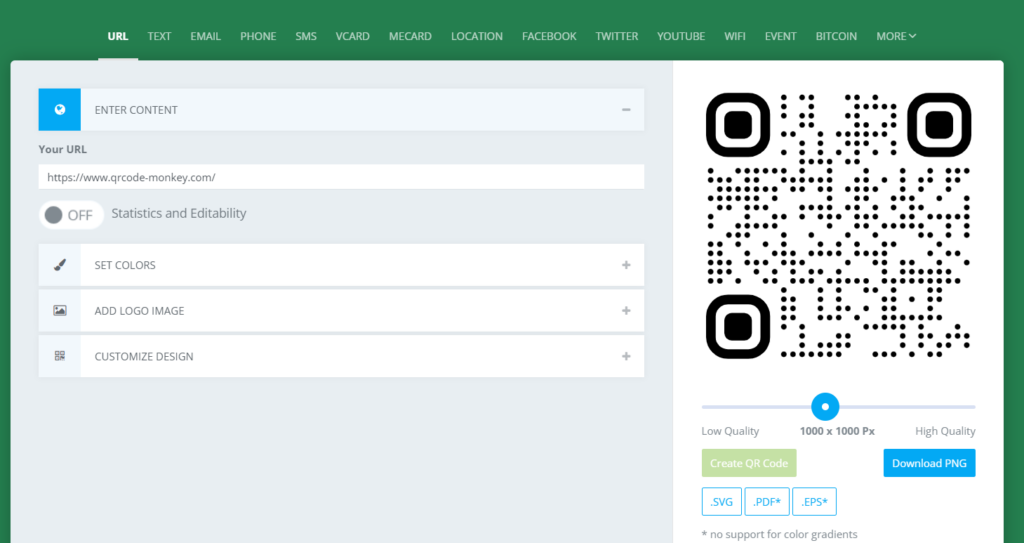Screen dimensions: 1024x543
Task: Click the "High Quality" label
Action: coord(945,431)
